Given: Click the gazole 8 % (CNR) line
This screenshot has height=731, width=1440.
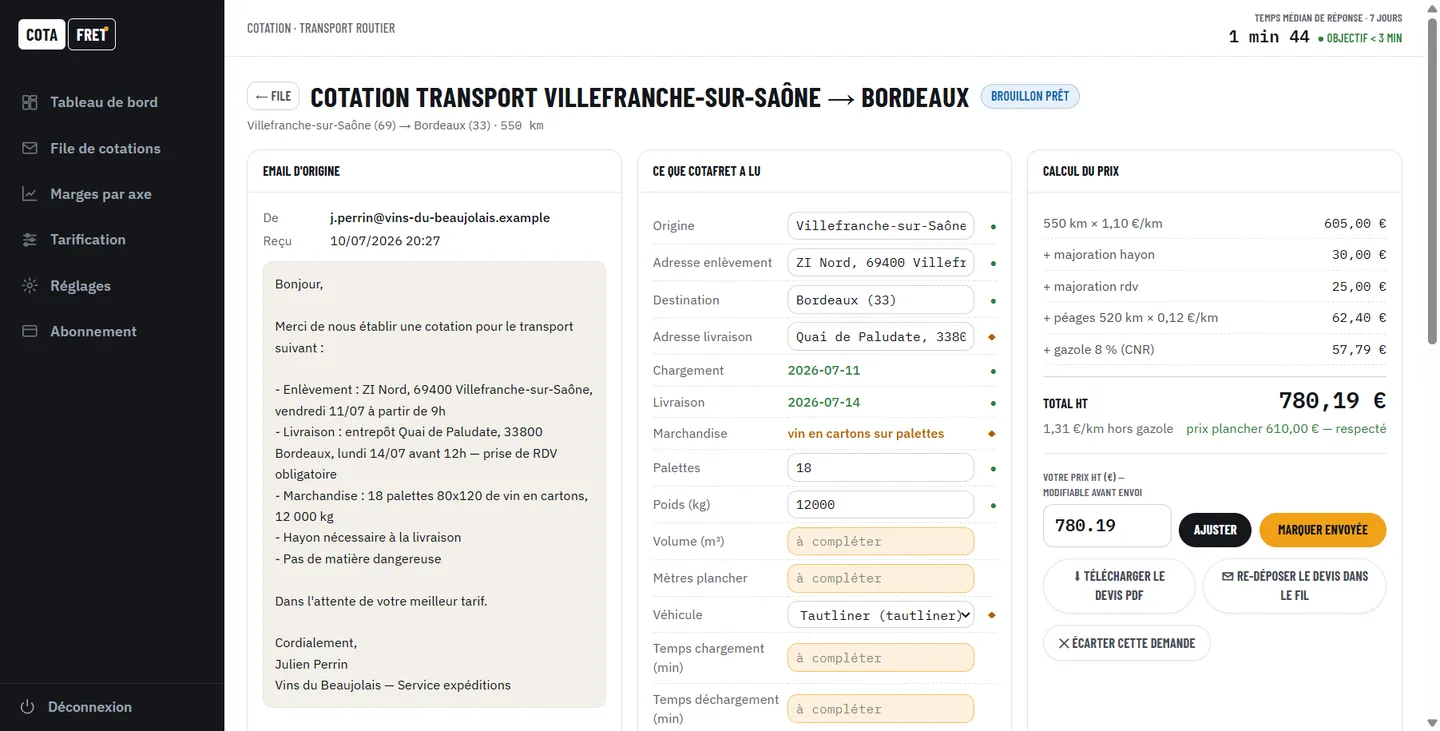Looking at the screenshot, I should [x=1214, y=350].
